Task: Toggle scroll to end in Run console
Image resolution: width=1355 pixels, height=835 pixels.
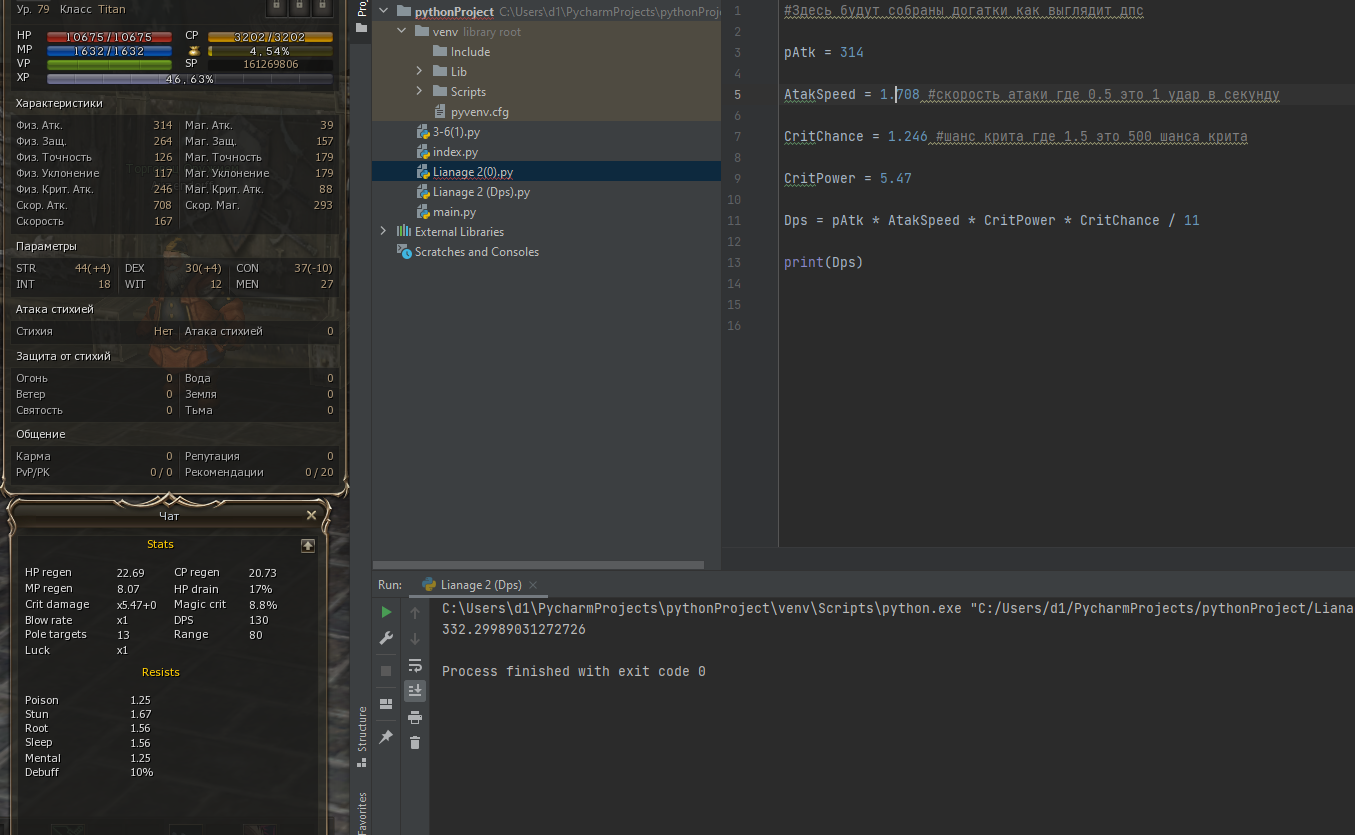Action: click(415, 691)
